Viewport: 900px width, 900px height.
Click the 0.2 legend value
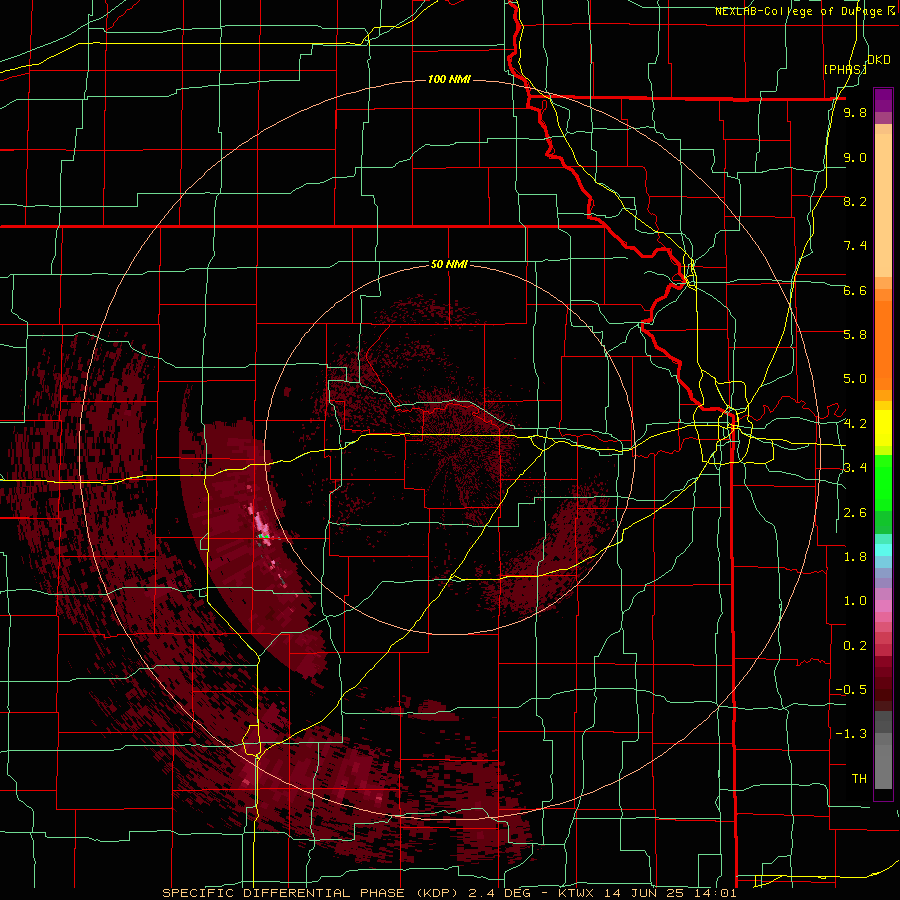tap(855, 646)
